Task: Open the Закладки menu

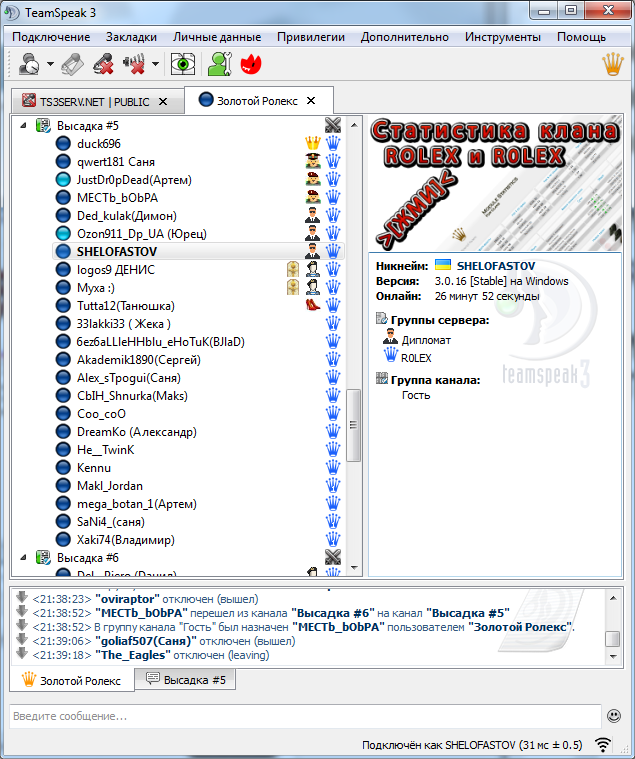Action: tap(131, 37)
